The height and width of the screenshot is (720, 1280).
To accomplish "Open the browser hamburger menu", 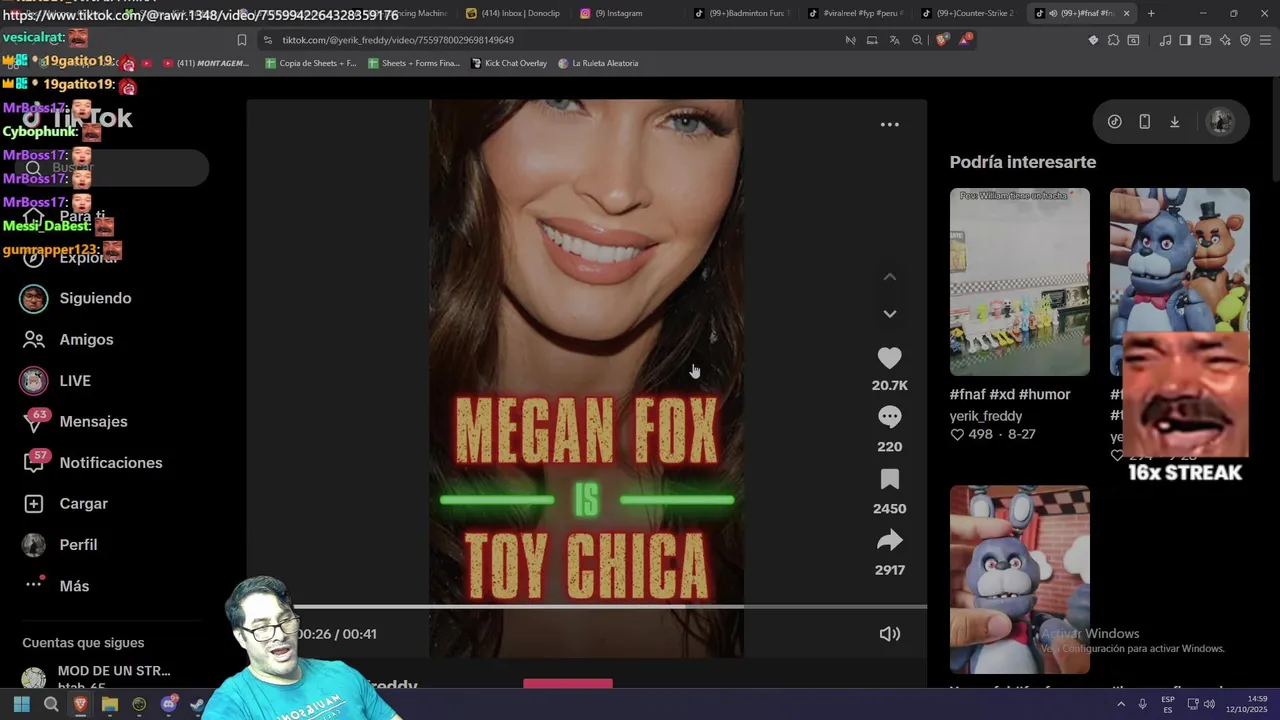I will pyautogui.click(x=1266, y=40).
